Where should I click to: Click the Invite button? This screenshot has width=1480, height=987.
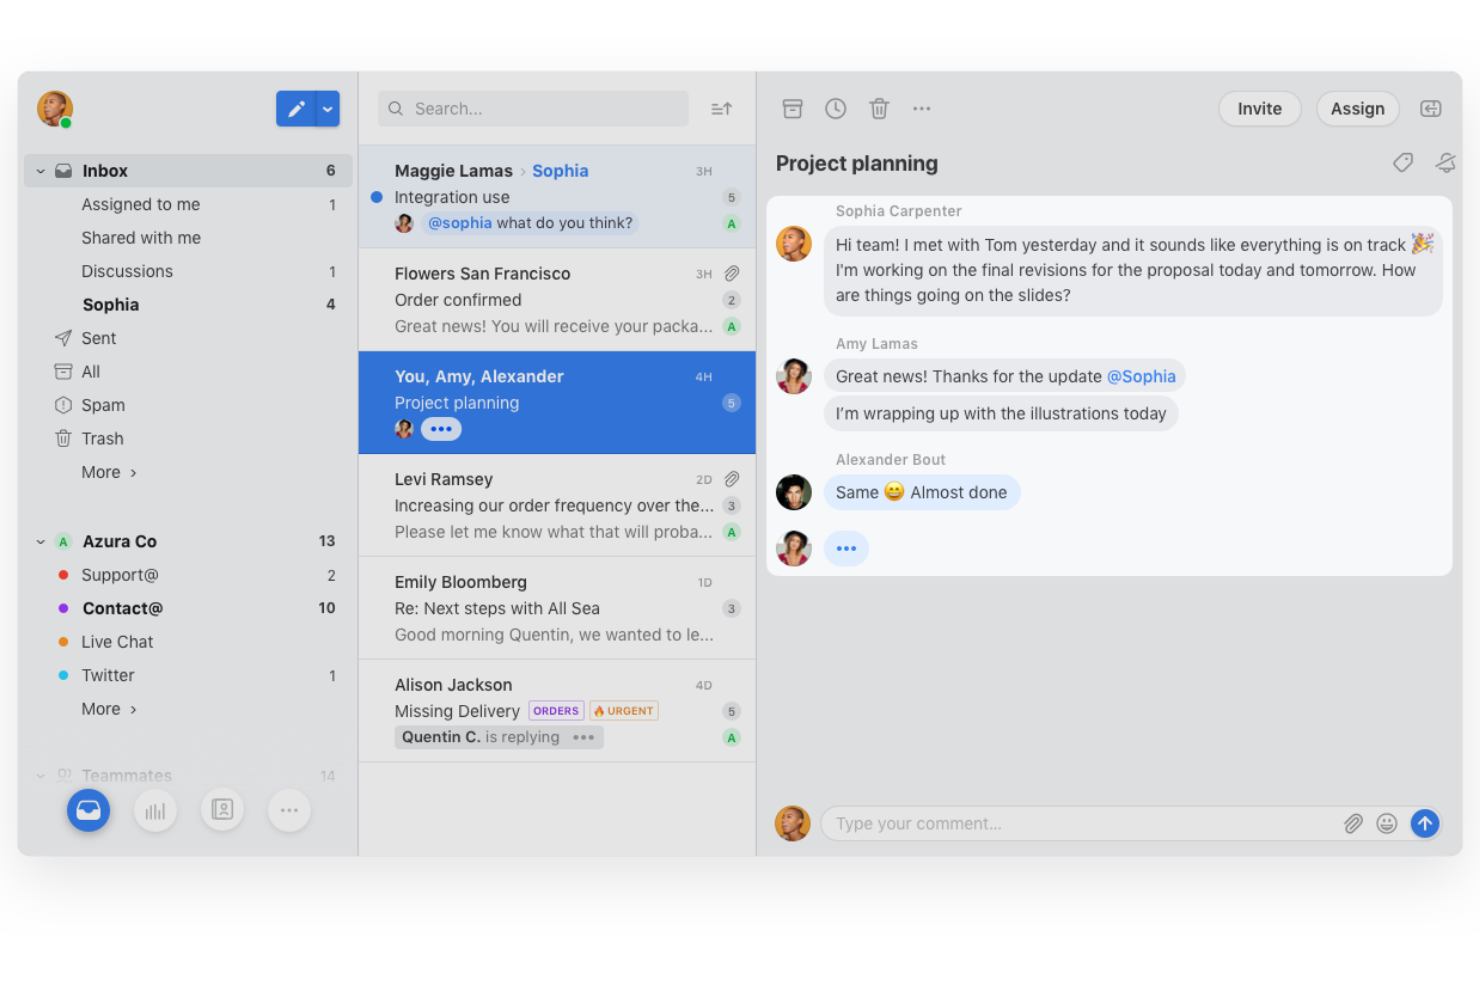(x=1259, y=108)
